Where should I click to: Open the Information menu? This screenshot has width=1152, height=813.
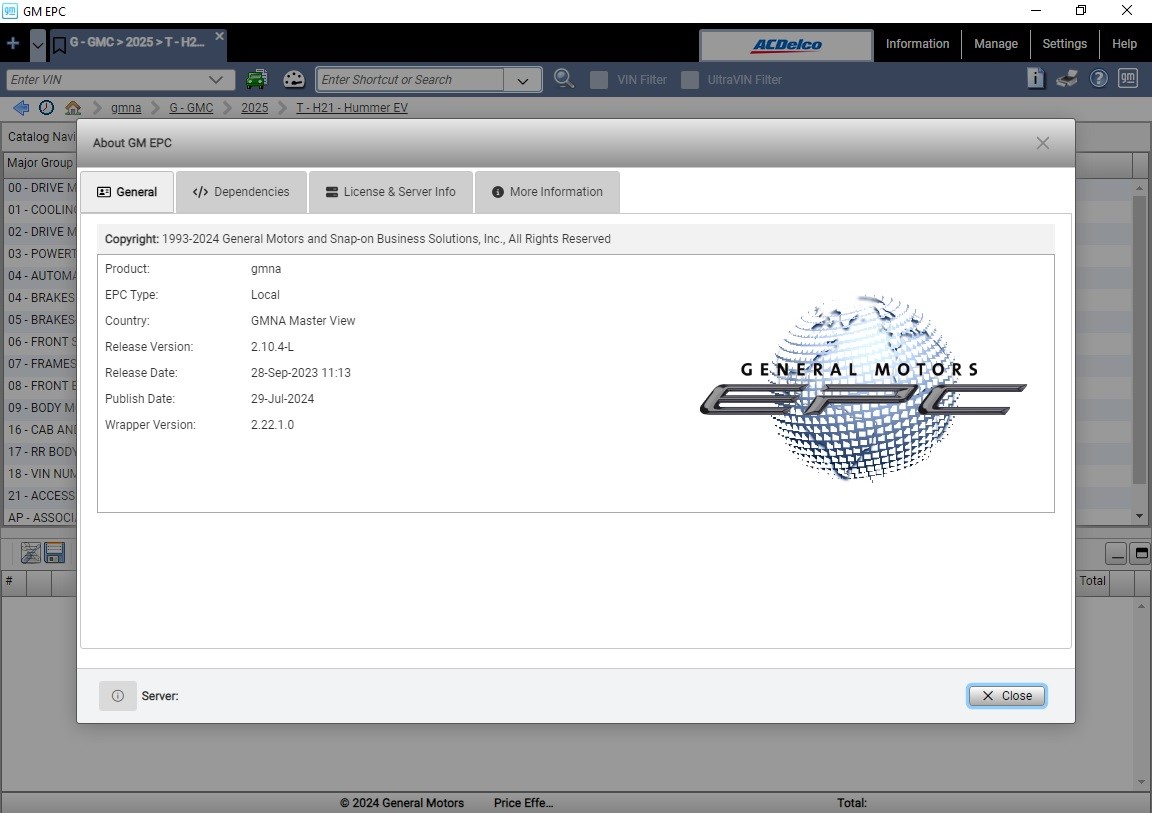(x=917, y=44)
